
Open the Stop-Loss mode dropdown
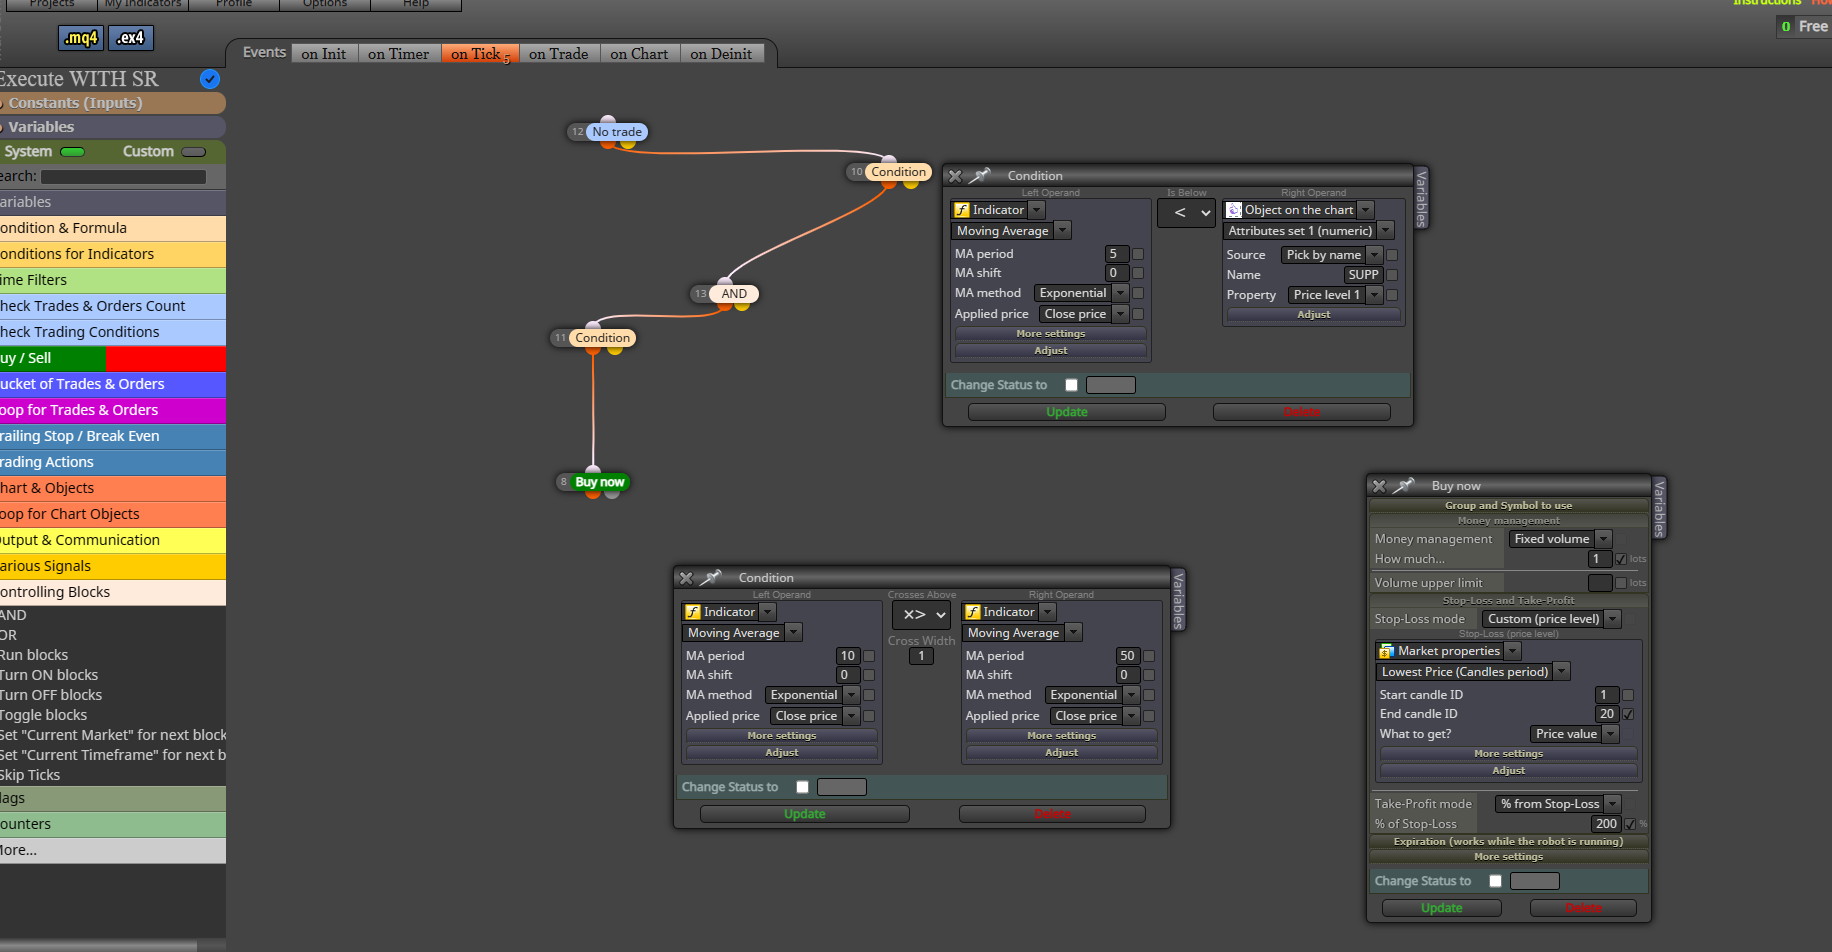click(1552, 619)
